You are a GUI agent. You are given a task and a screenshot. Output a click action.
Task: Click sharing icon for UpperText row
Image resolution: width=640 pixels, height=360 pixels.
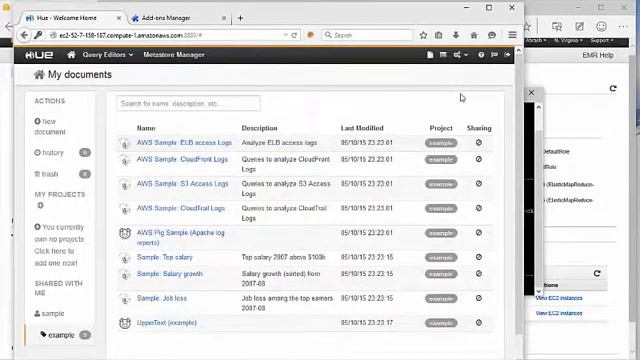click(x=479, y=322)
